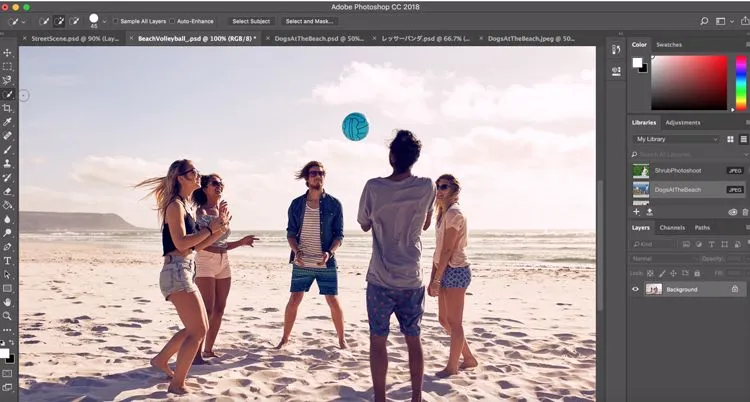Hide the Background layer with eye icon
The image size is (750, 402).
pyautogui.click(x=635, y=289)
